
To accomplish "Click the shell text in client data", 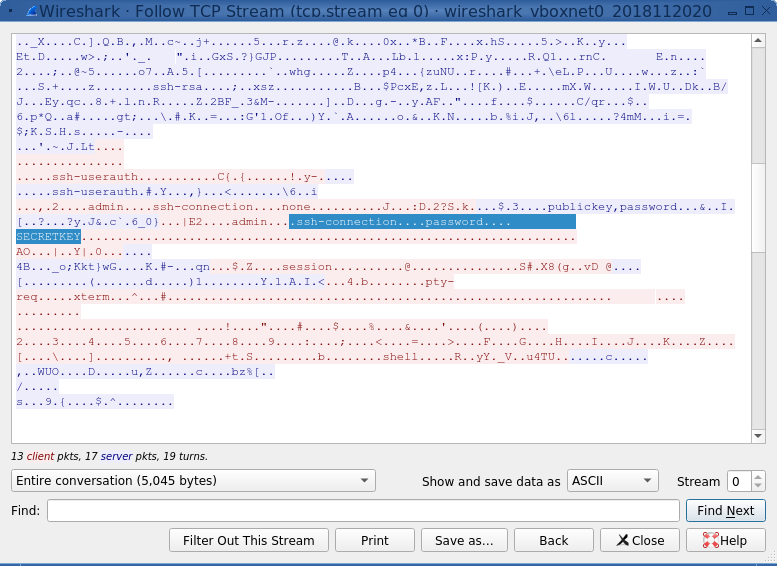I will point(400,357).
